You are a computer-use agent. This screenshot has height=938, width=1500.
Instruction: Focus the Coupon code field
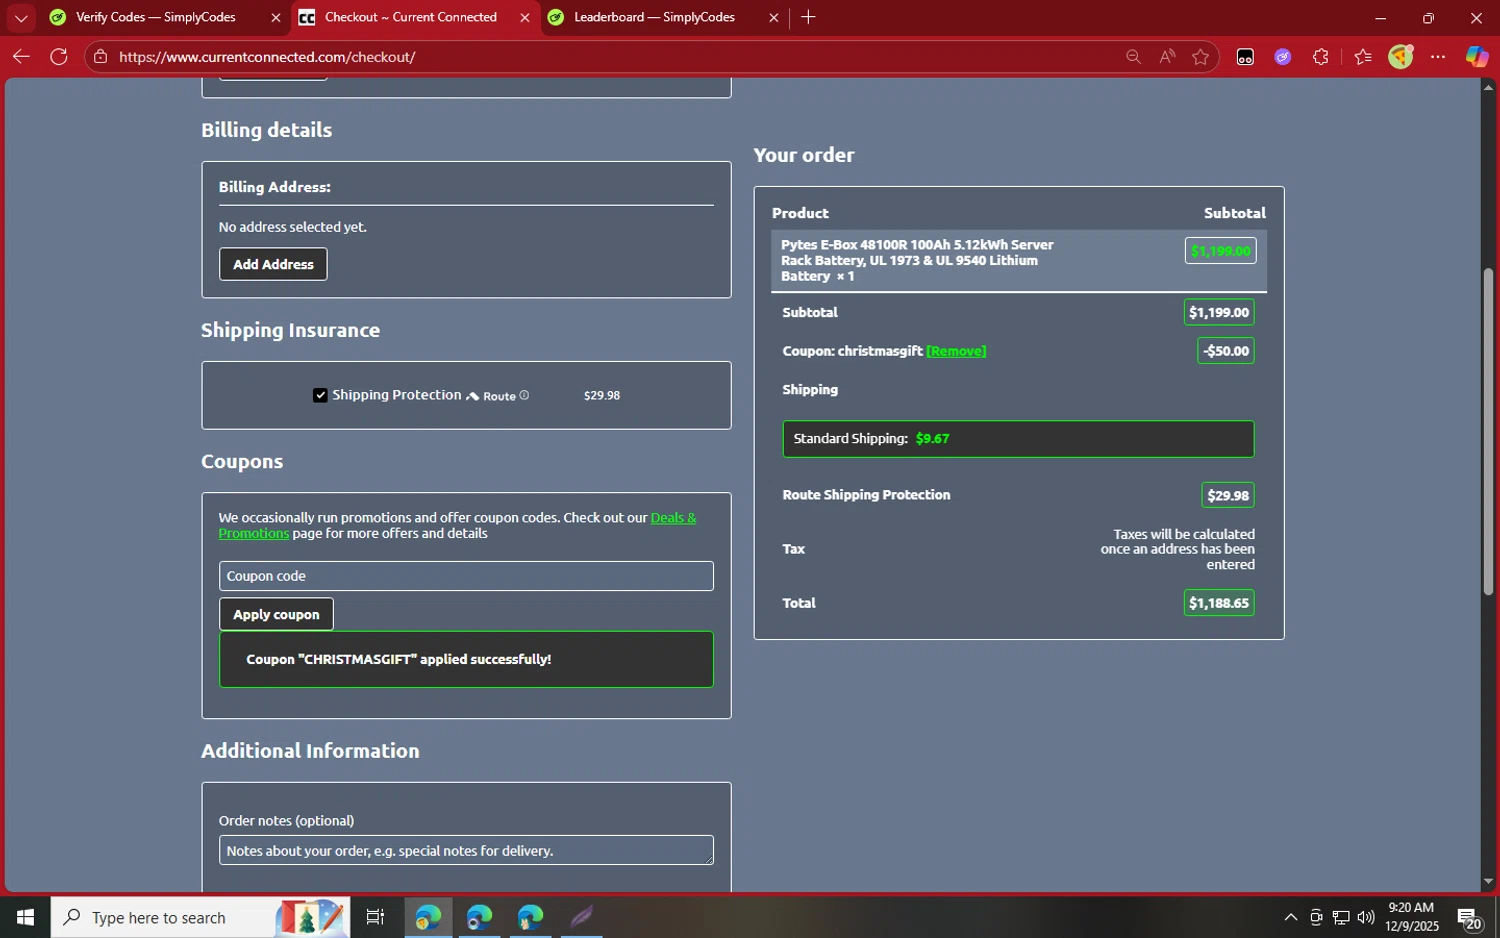click(x=466, y=576)
